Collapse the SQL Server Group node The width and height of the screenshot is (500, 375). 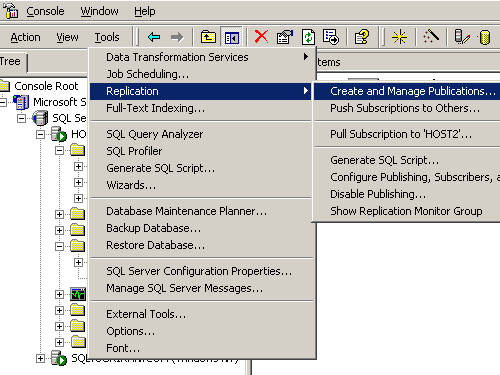21,118
